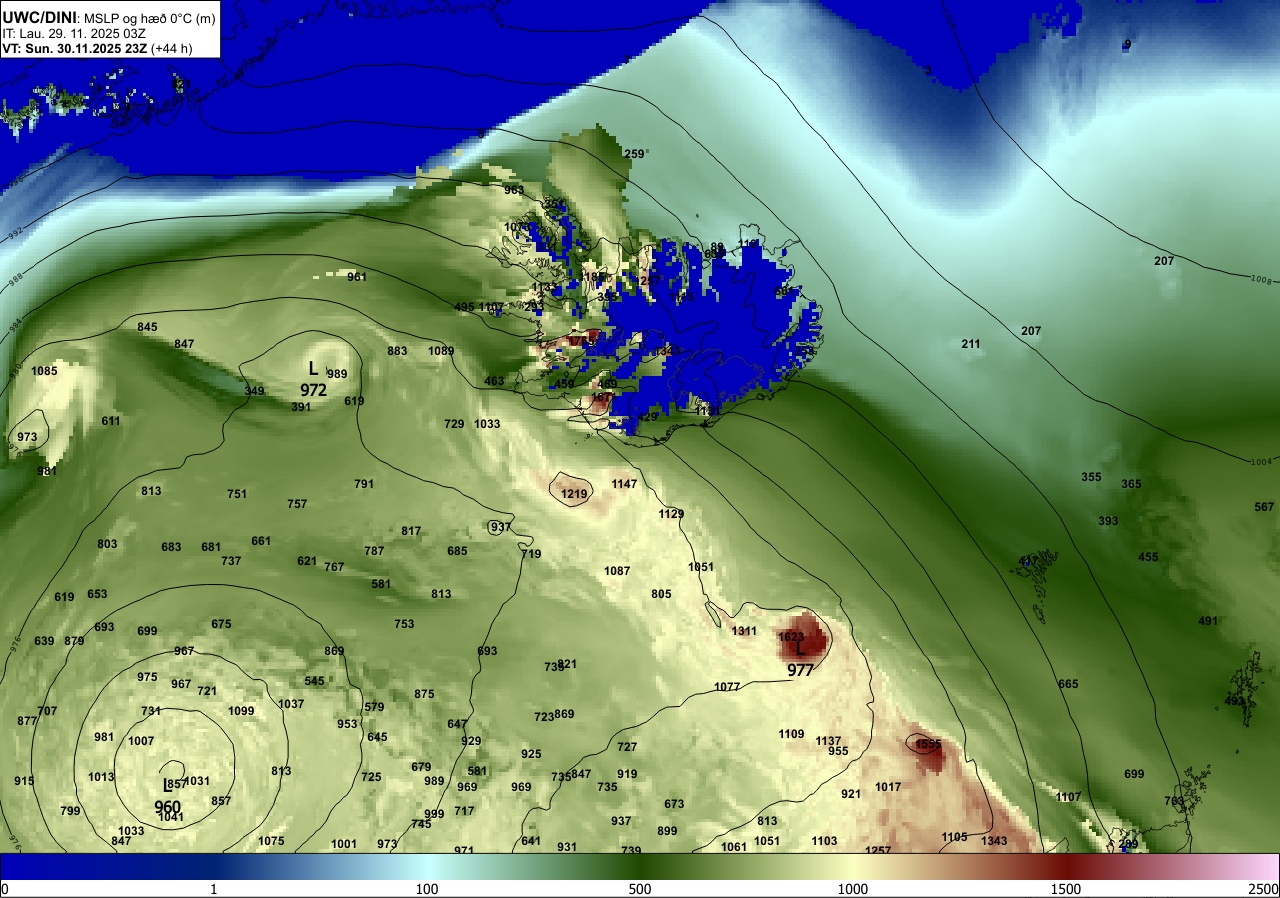Click the 1087 height value

click(x=617, y=571)
